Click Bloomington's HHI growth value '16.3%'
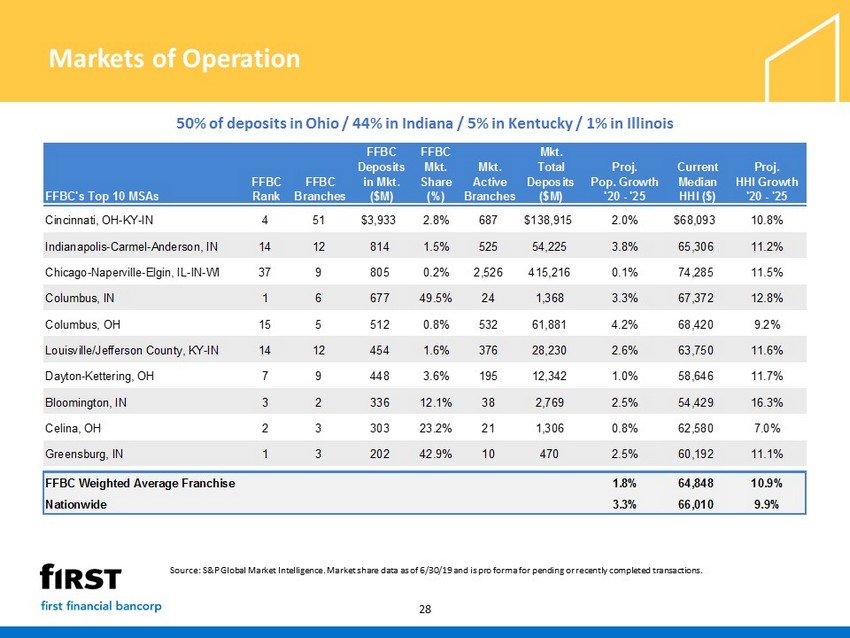850x638 pixels. 767,403
